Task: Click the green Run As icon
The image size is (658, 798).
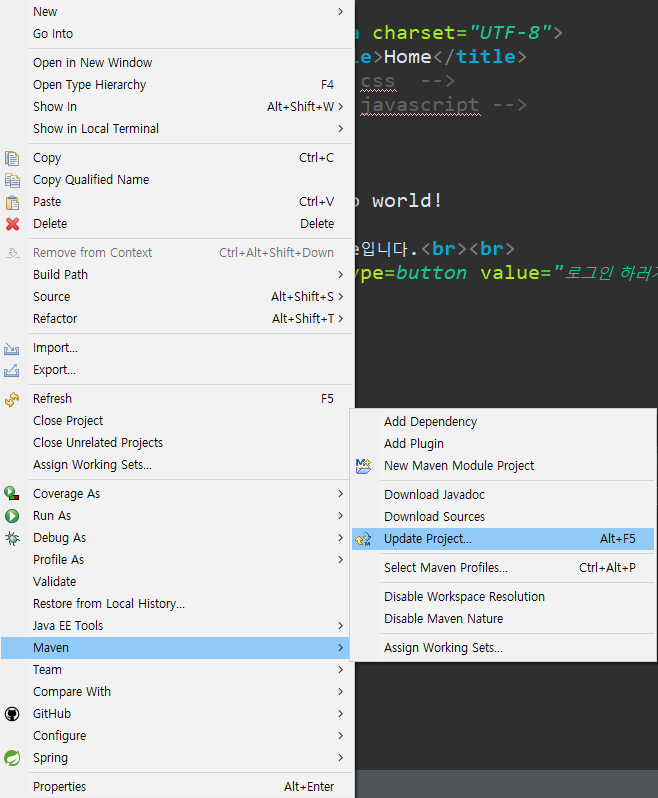Action: pos(12,516)
